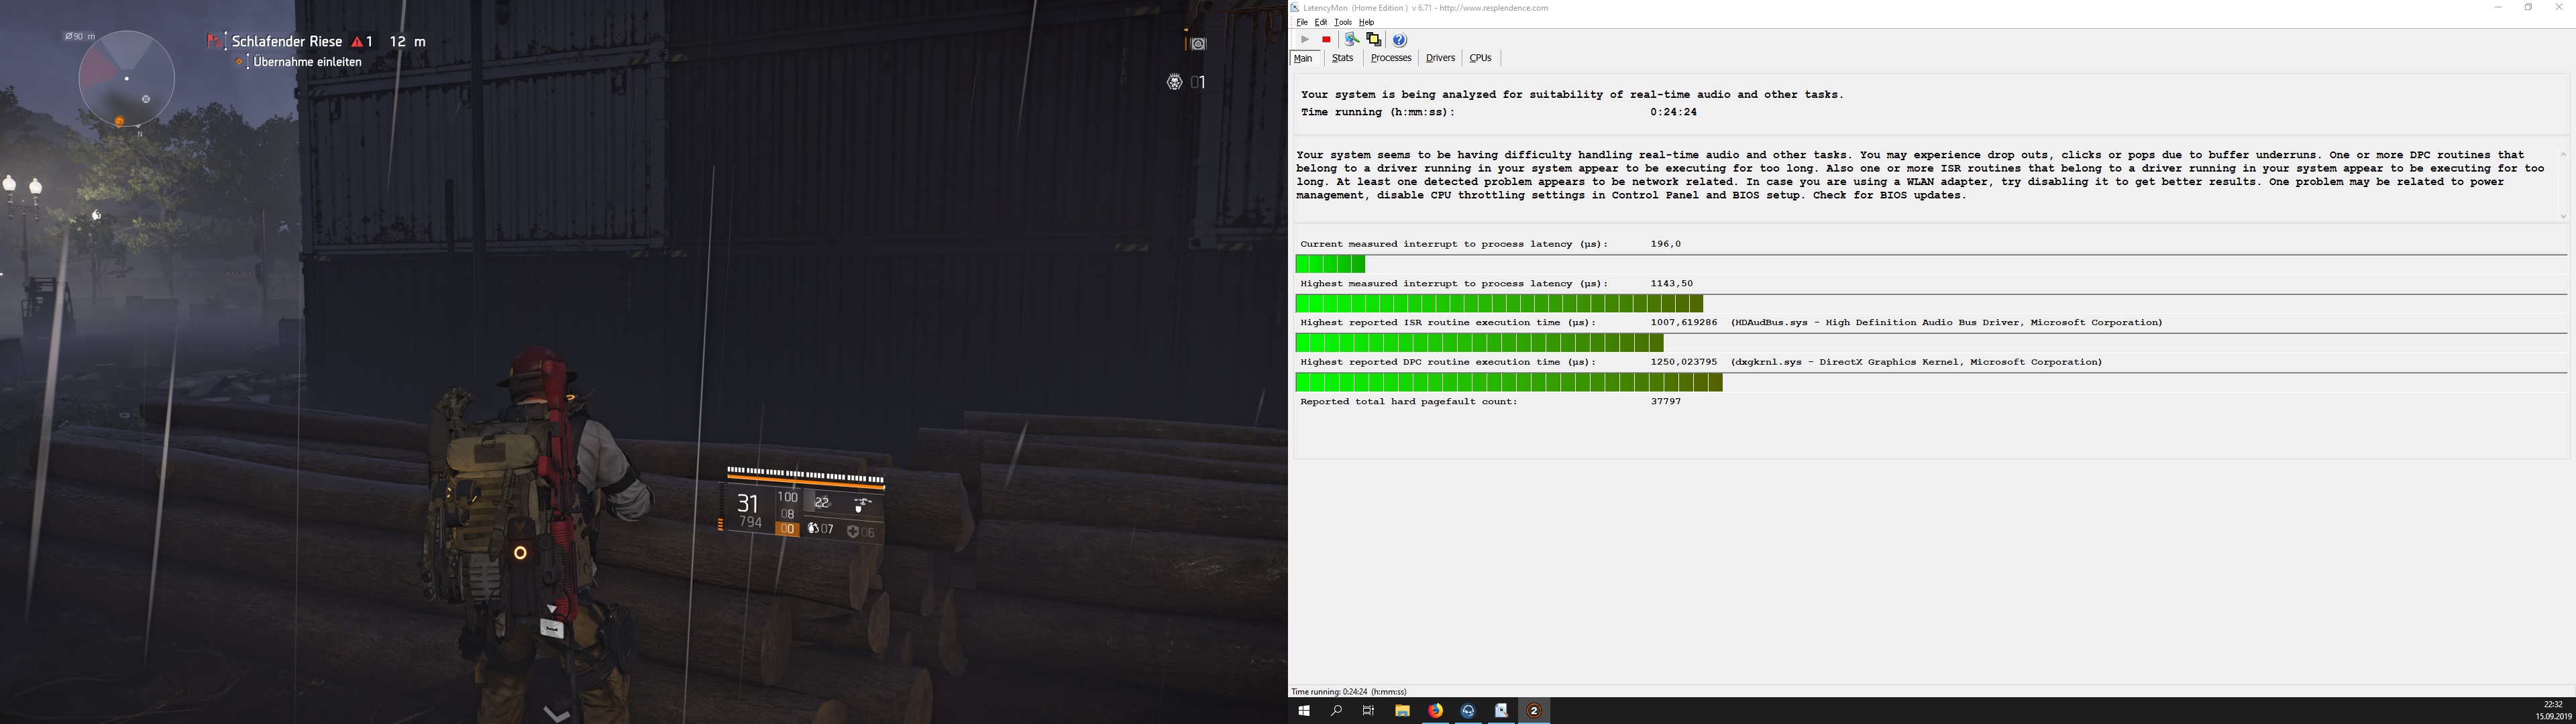Click the TeamSpeak headset taskbar icon
Viewport: 2576px width, 724px height.
[1468, 711]
